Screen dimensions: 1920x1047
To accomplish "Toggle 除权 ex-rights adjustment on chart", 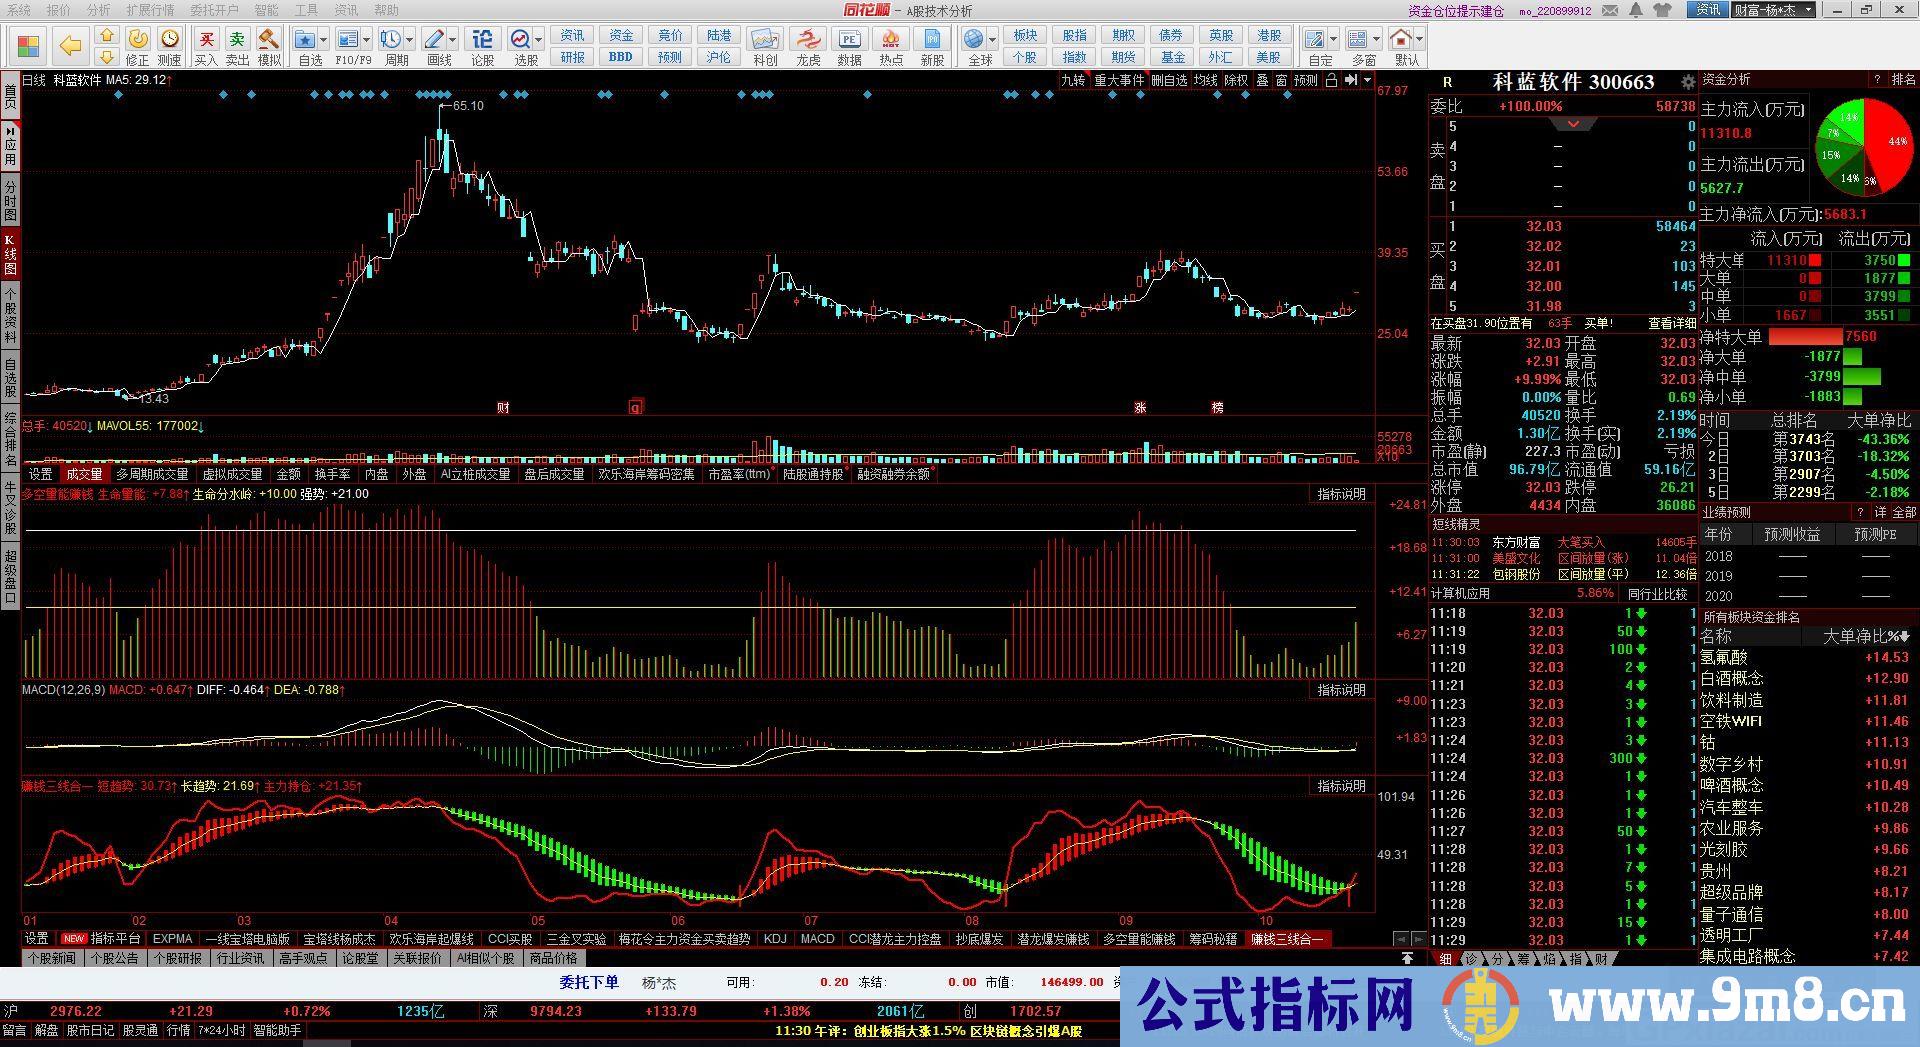I will (1236, 80).
